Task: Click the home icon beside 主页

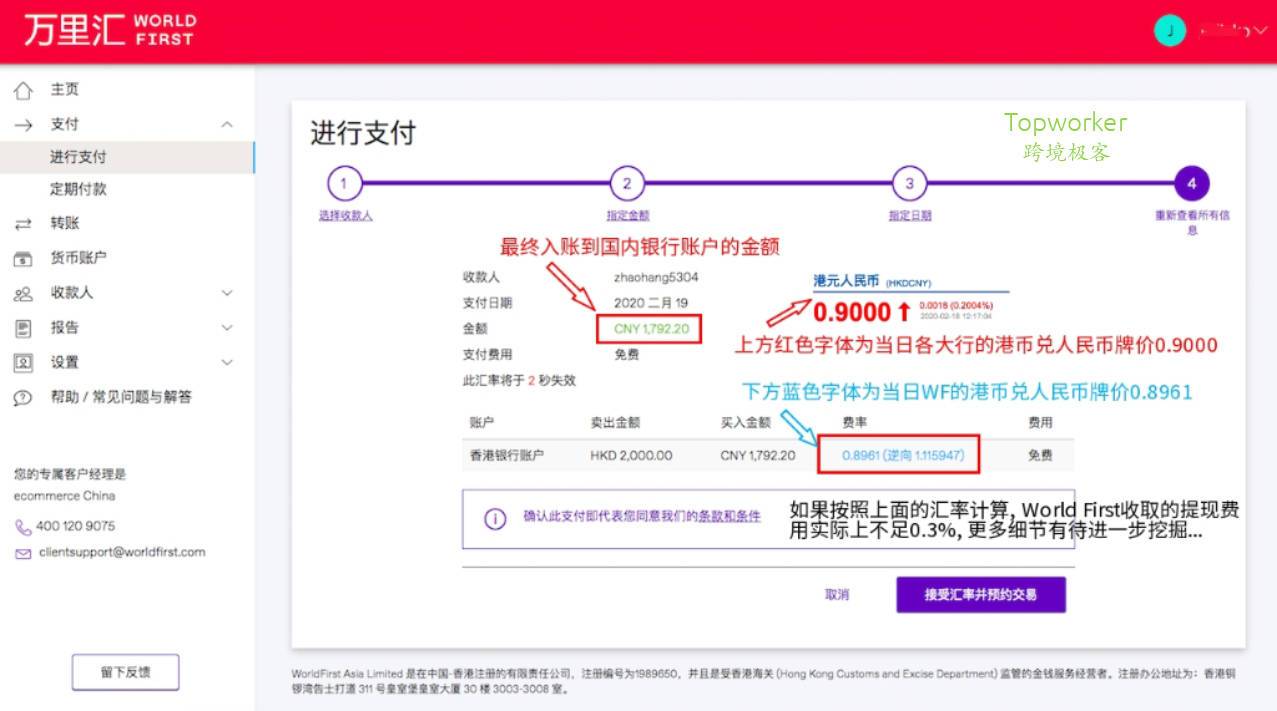Action: pos(23,90)
